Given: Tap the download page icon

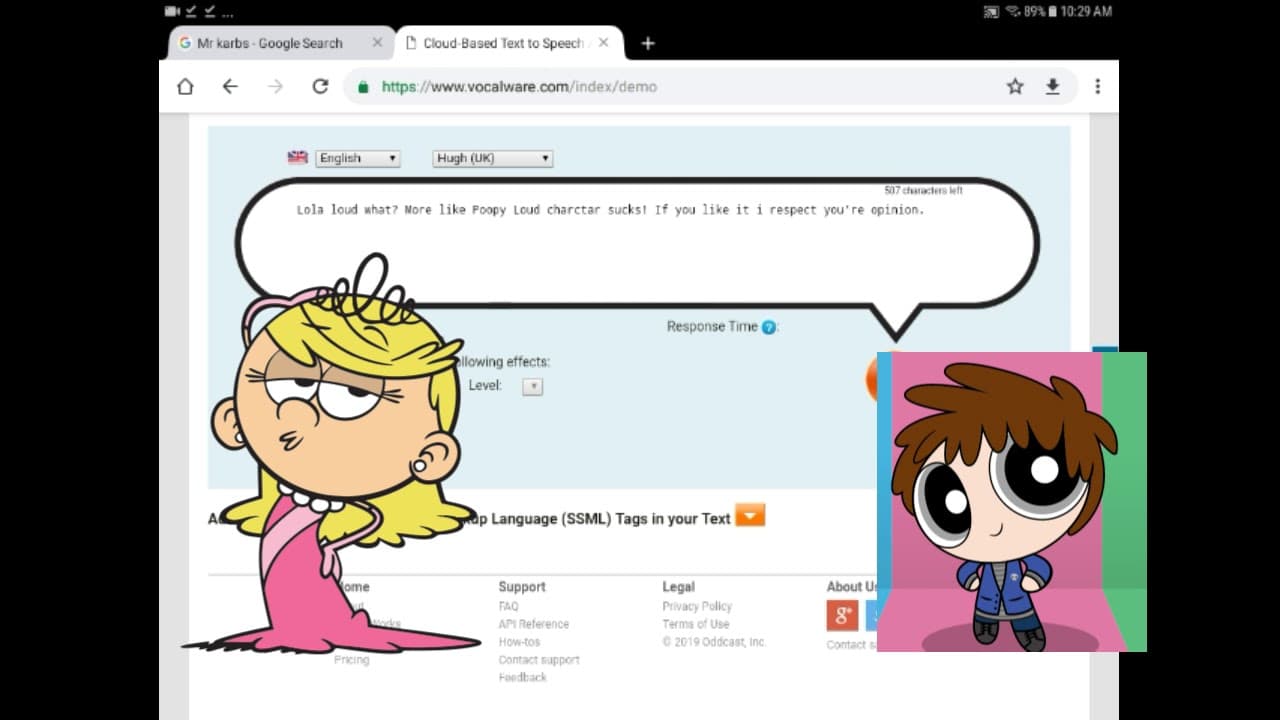Looking at the screenshot, I should [x=1052, y=87].
